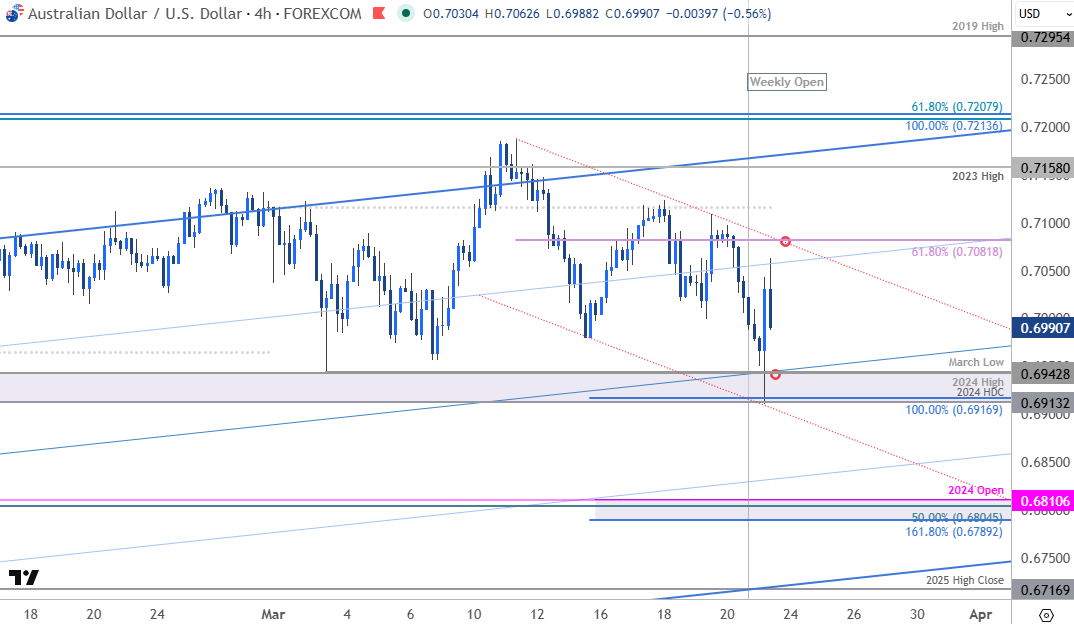Click the 61.80% (0.72079) Fibonacci label
Viewport: 1074px width, 624px height.
(957, 107)
